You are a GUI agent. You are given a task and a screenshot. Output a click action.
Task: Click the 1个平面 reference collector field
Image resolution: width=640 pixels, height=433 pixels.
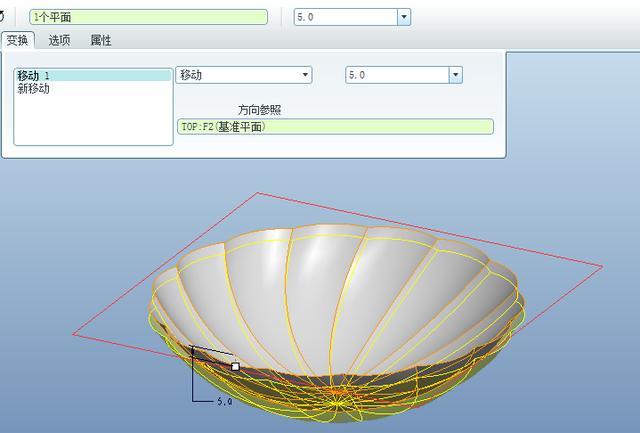148,17
